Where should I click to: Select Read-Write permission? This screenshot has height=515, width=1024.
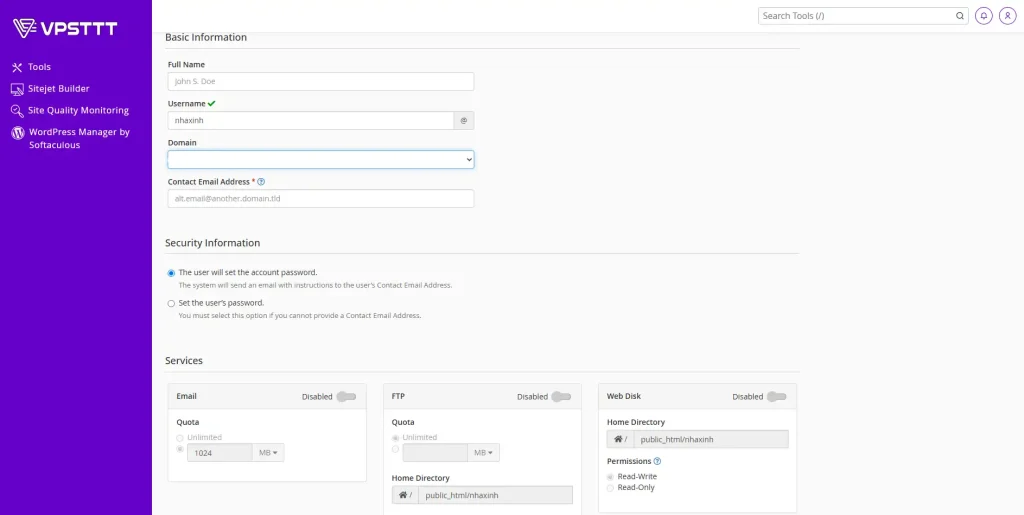(x=611, y=476)
